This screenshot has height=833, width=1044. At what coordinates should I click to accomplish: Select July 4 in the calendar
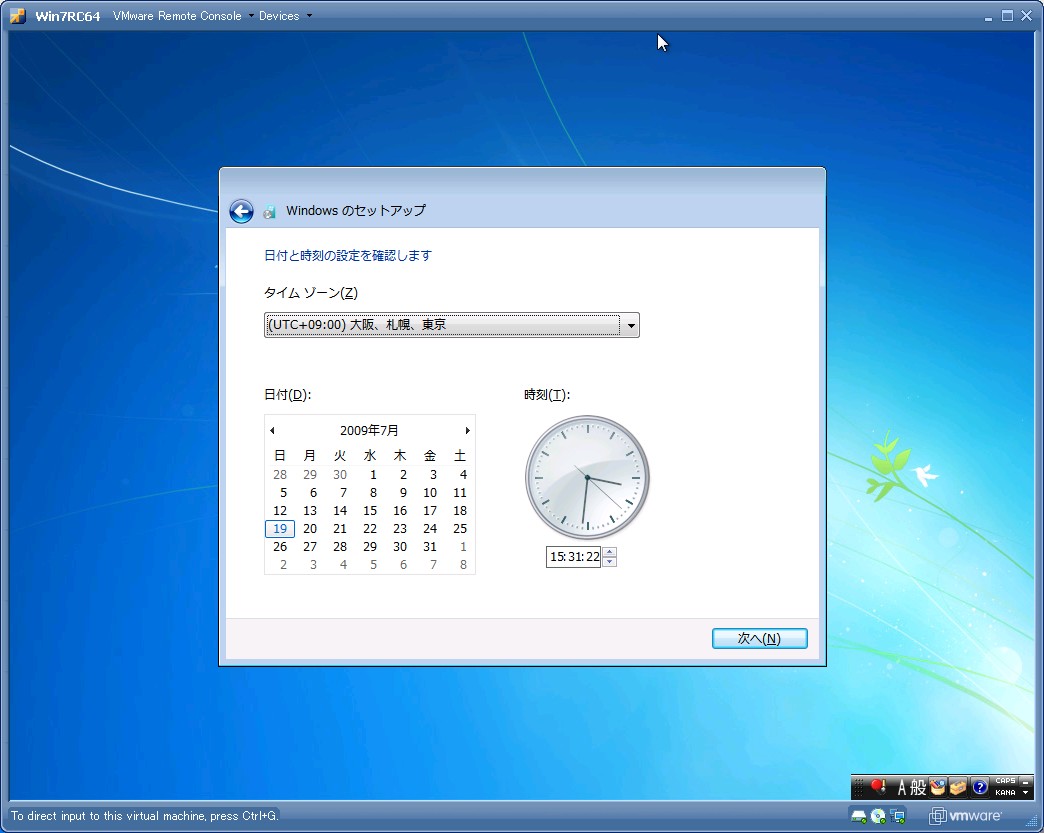coord(463,475)
